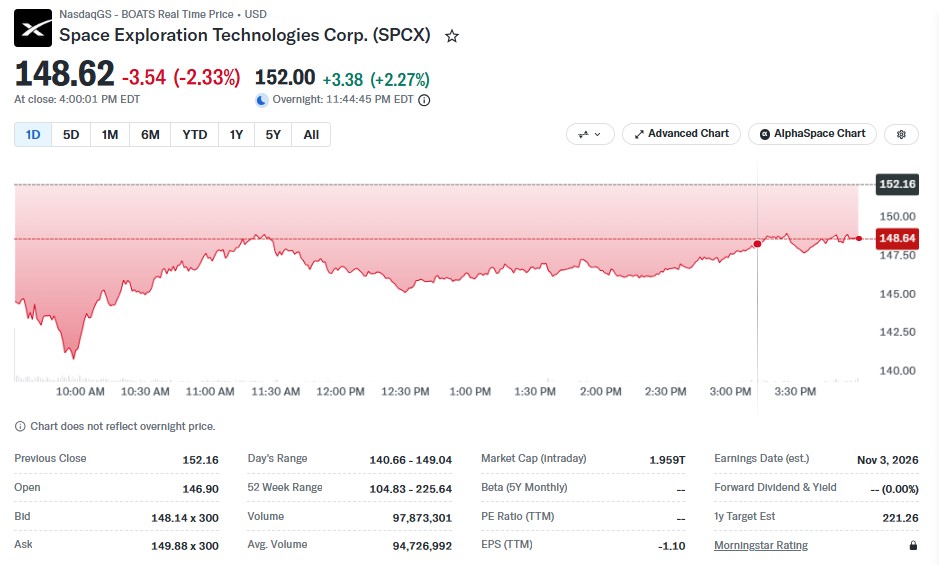Click the company name heading (SPCX)
This screenshot has width=939, height=565.
(x=245, y=35)
